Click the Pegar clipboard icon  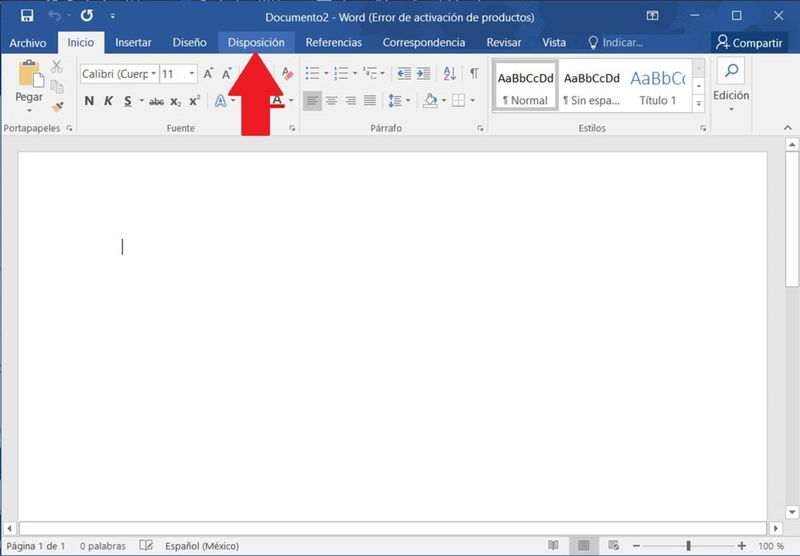(31, 74)
